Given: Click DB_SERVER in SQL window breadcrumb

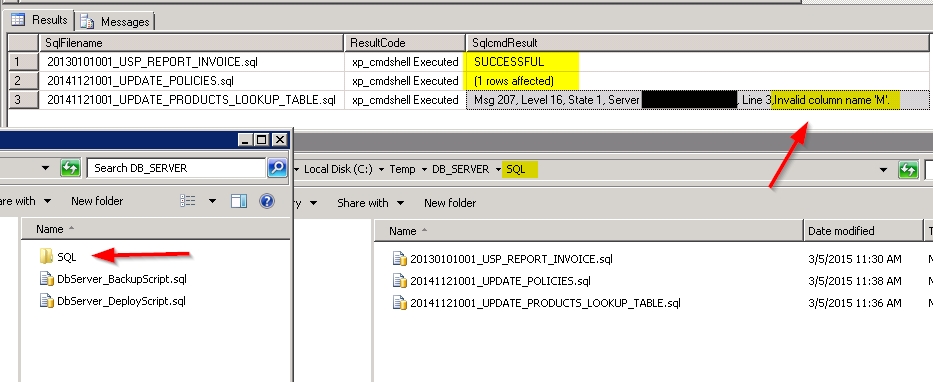Looking at the screenshot, I should (x=460, y=170).
